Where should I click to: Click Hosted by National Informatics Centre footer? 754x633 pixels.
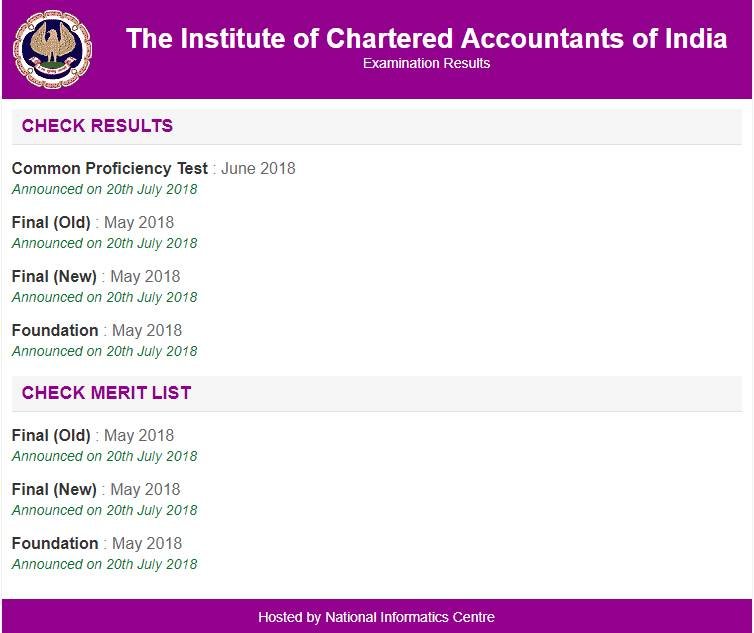(x=376, y=616)
